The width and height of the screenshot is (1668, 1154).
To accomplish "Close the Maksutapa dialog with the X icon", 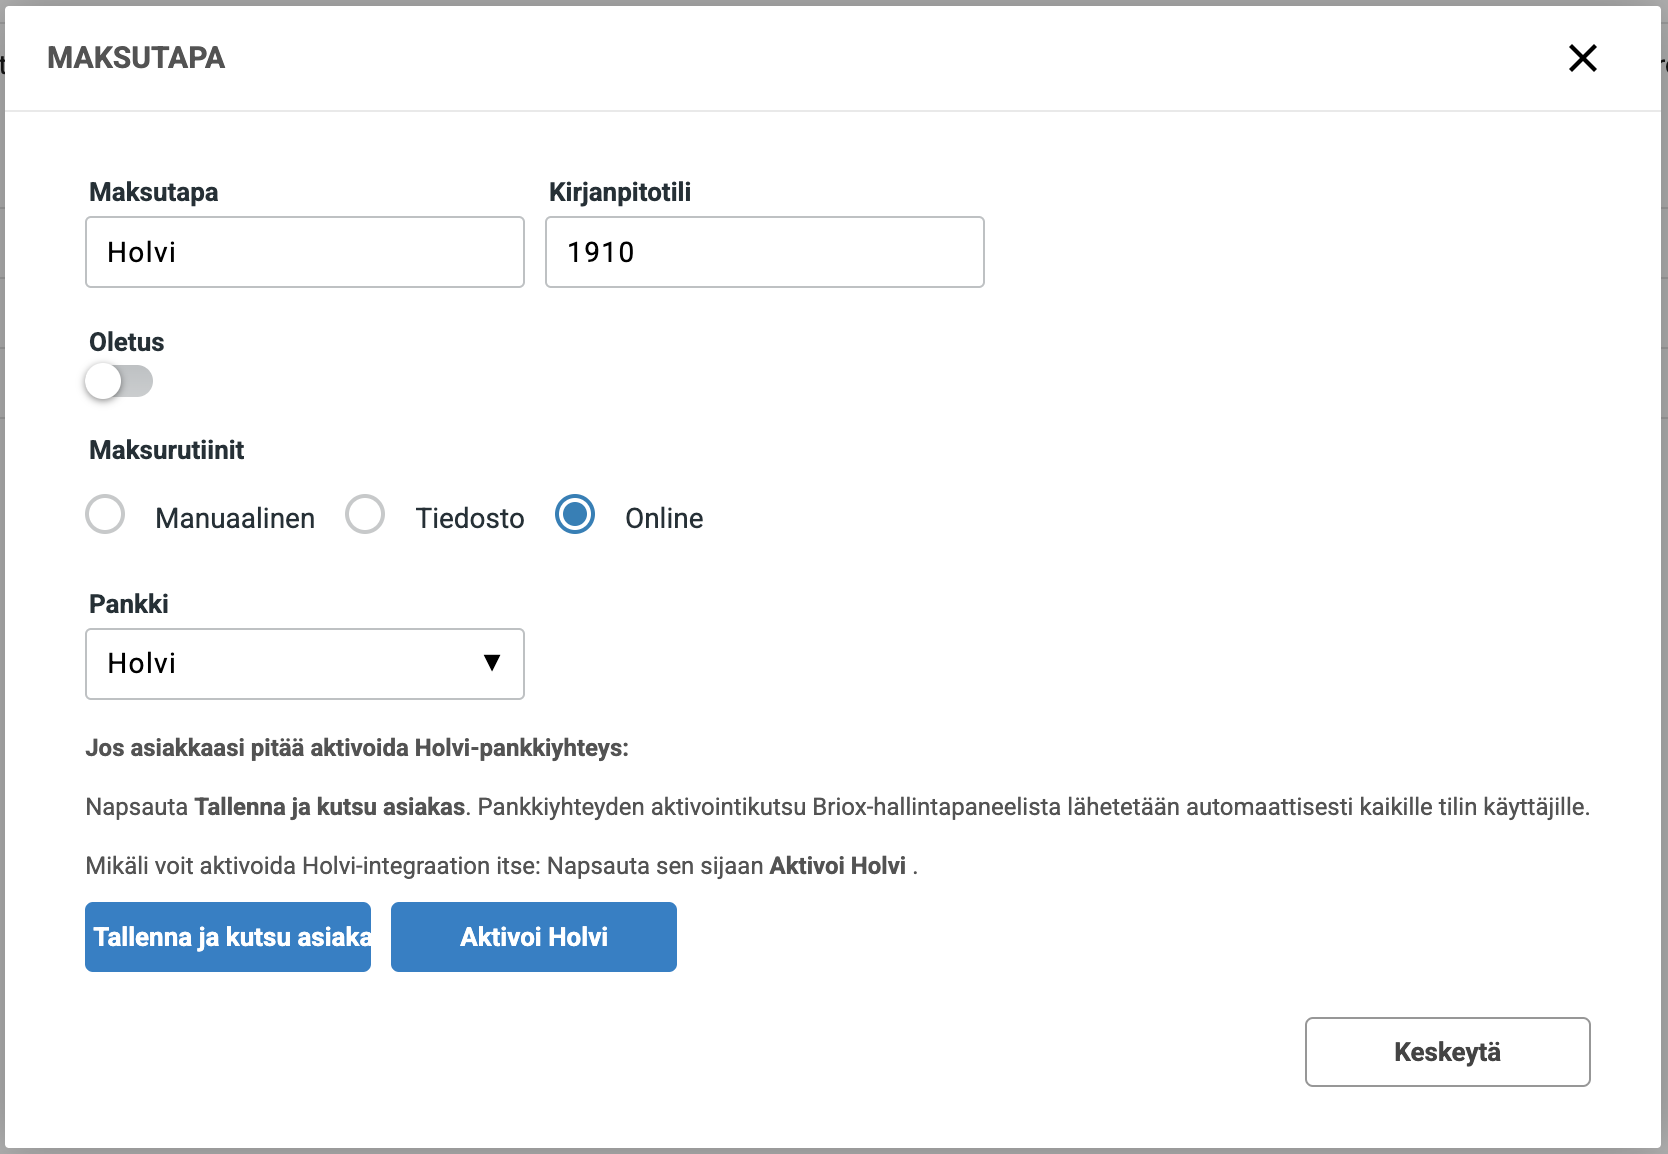I will (1582, 58).
